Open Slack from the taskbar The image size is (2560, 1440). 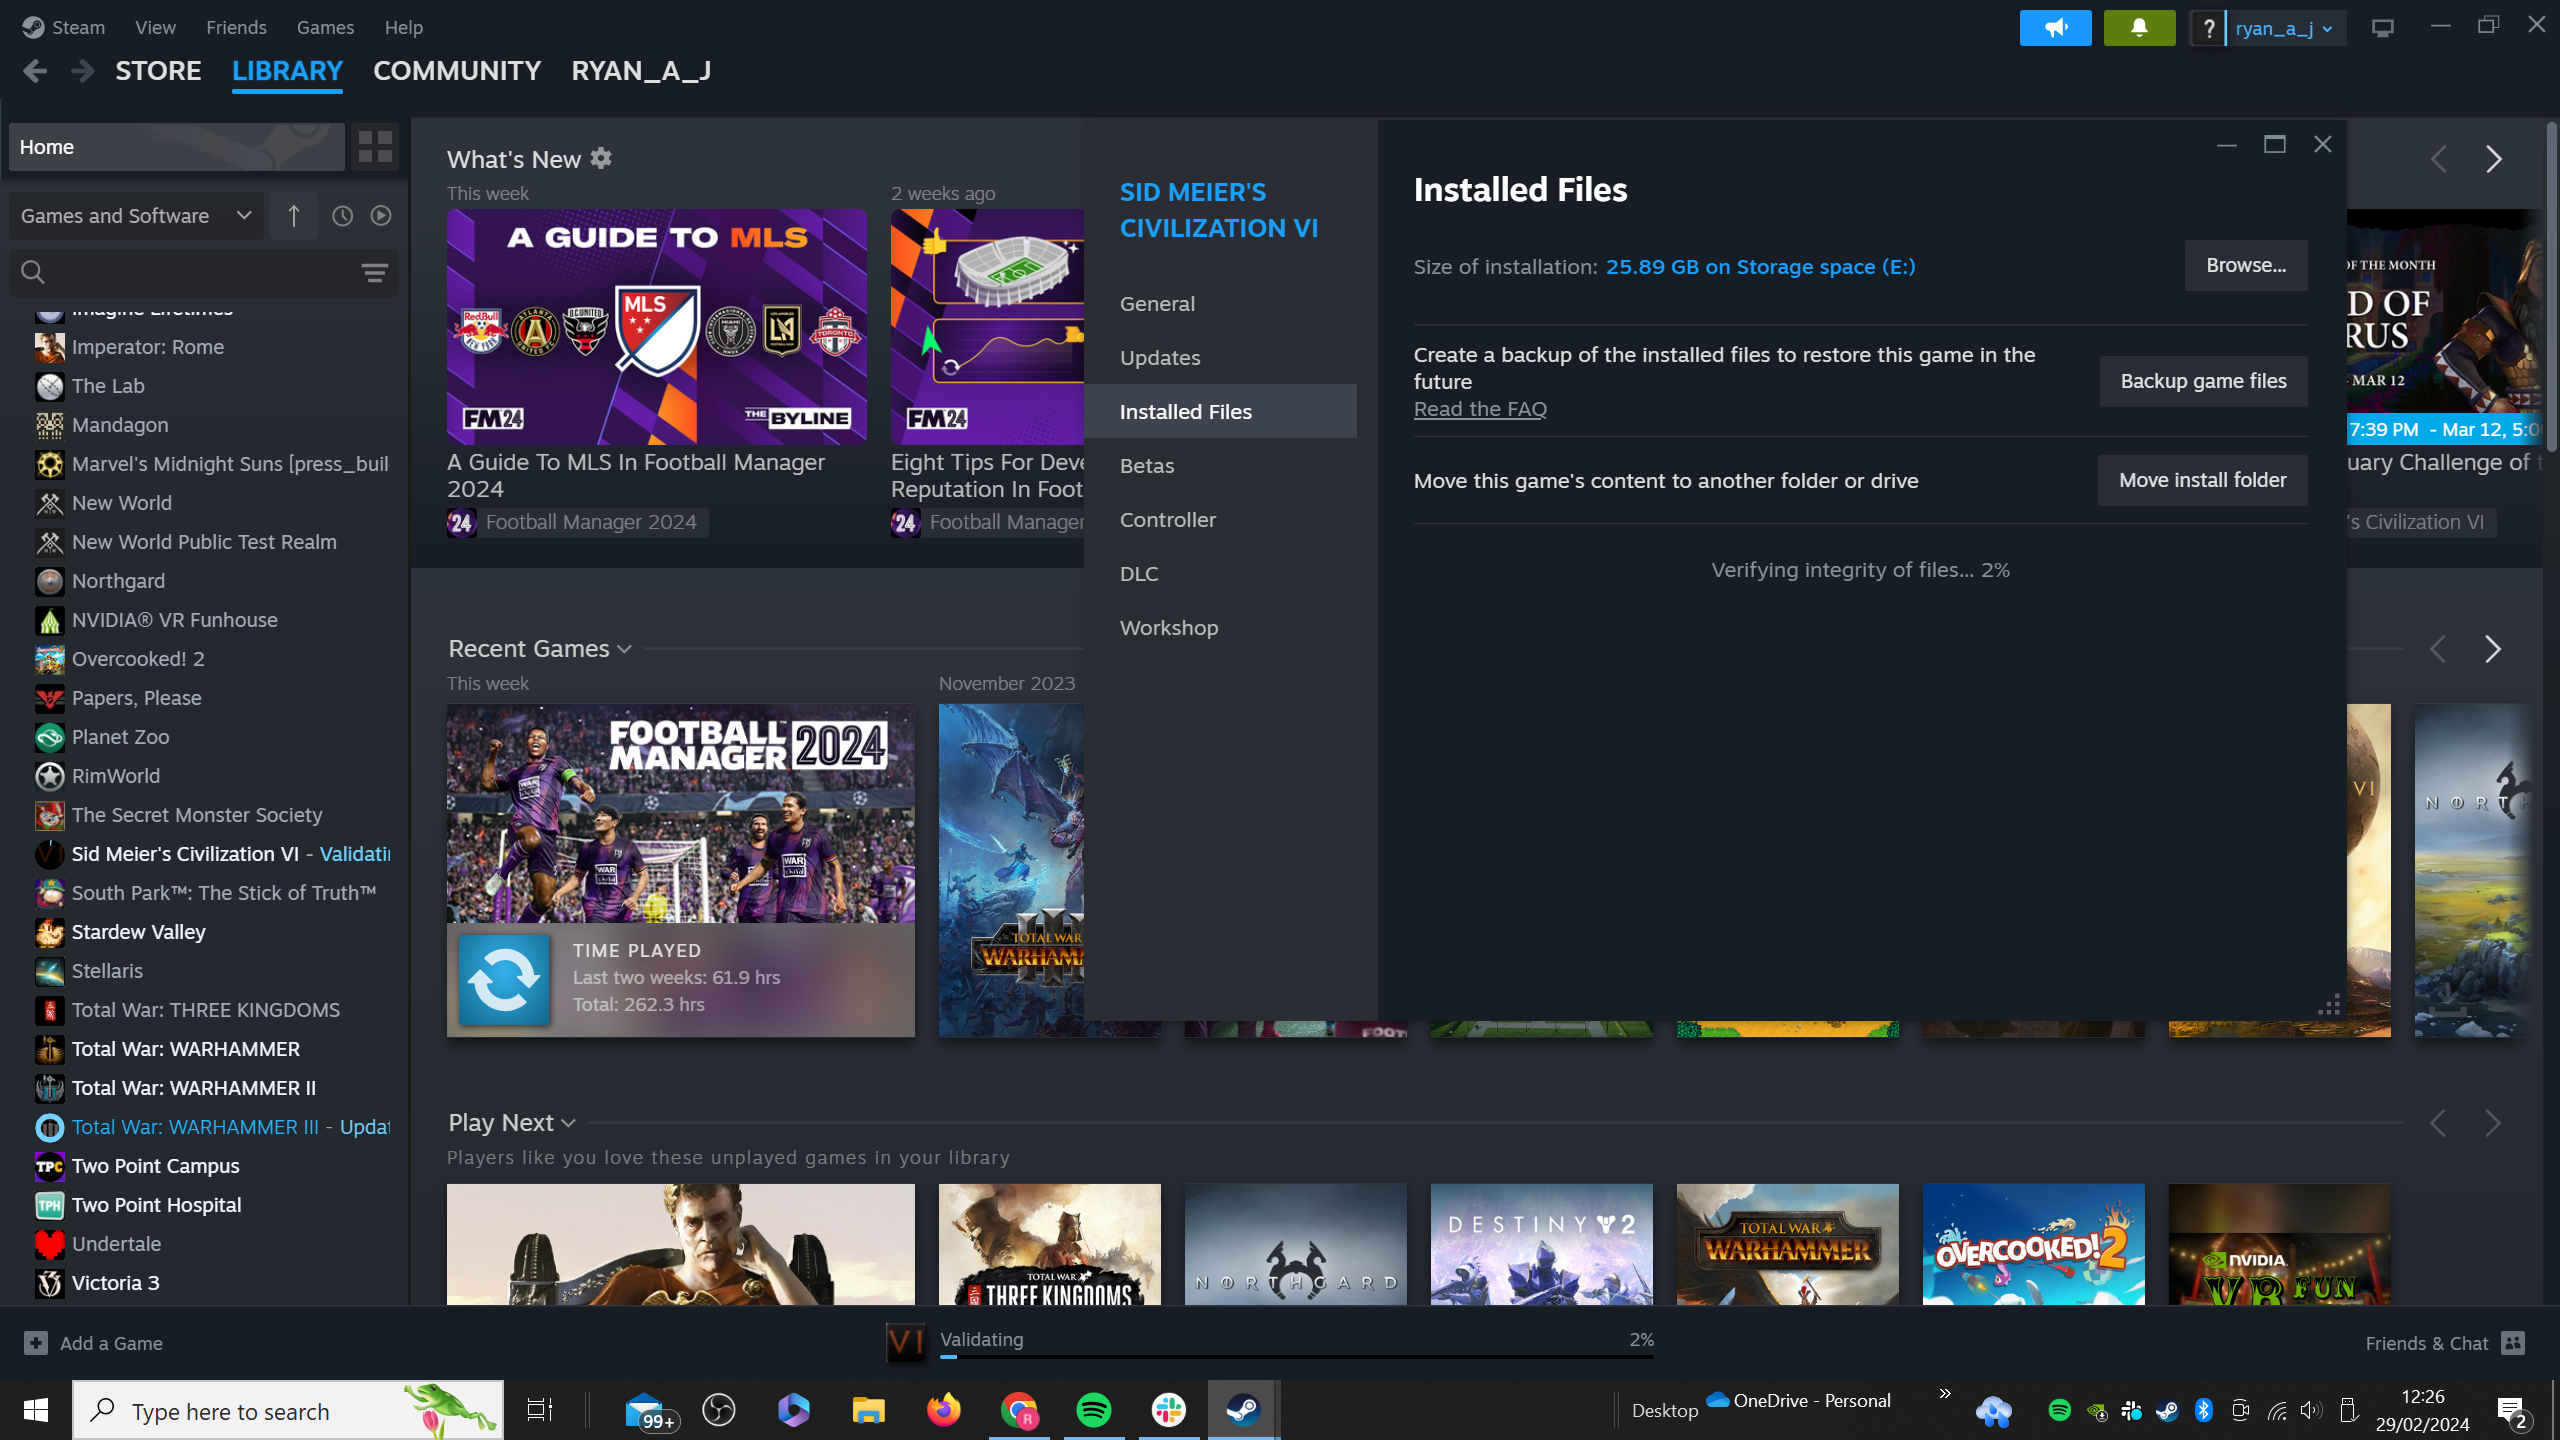point(1168,1410)
